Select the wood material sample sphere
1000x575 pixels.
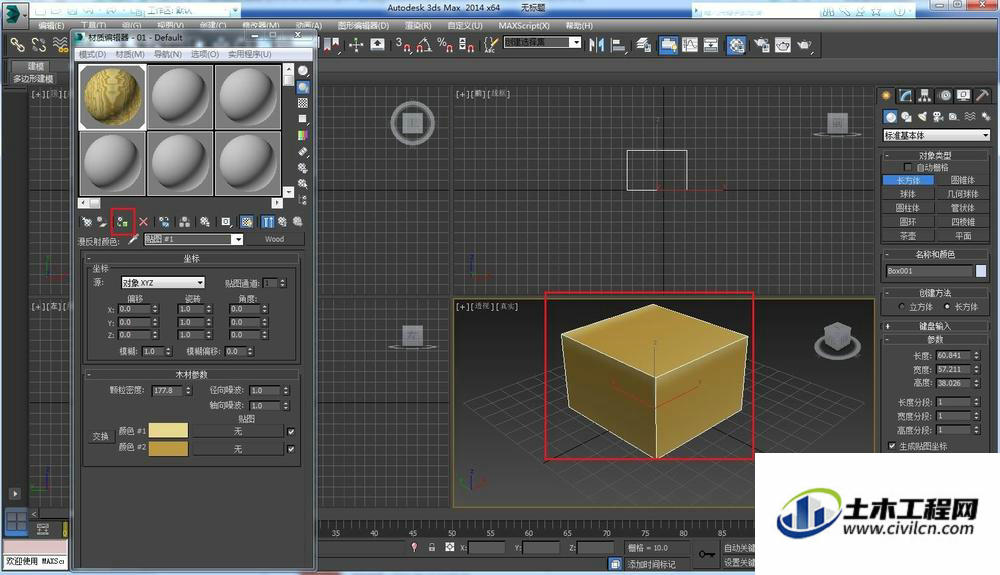[x=112, y=96]
